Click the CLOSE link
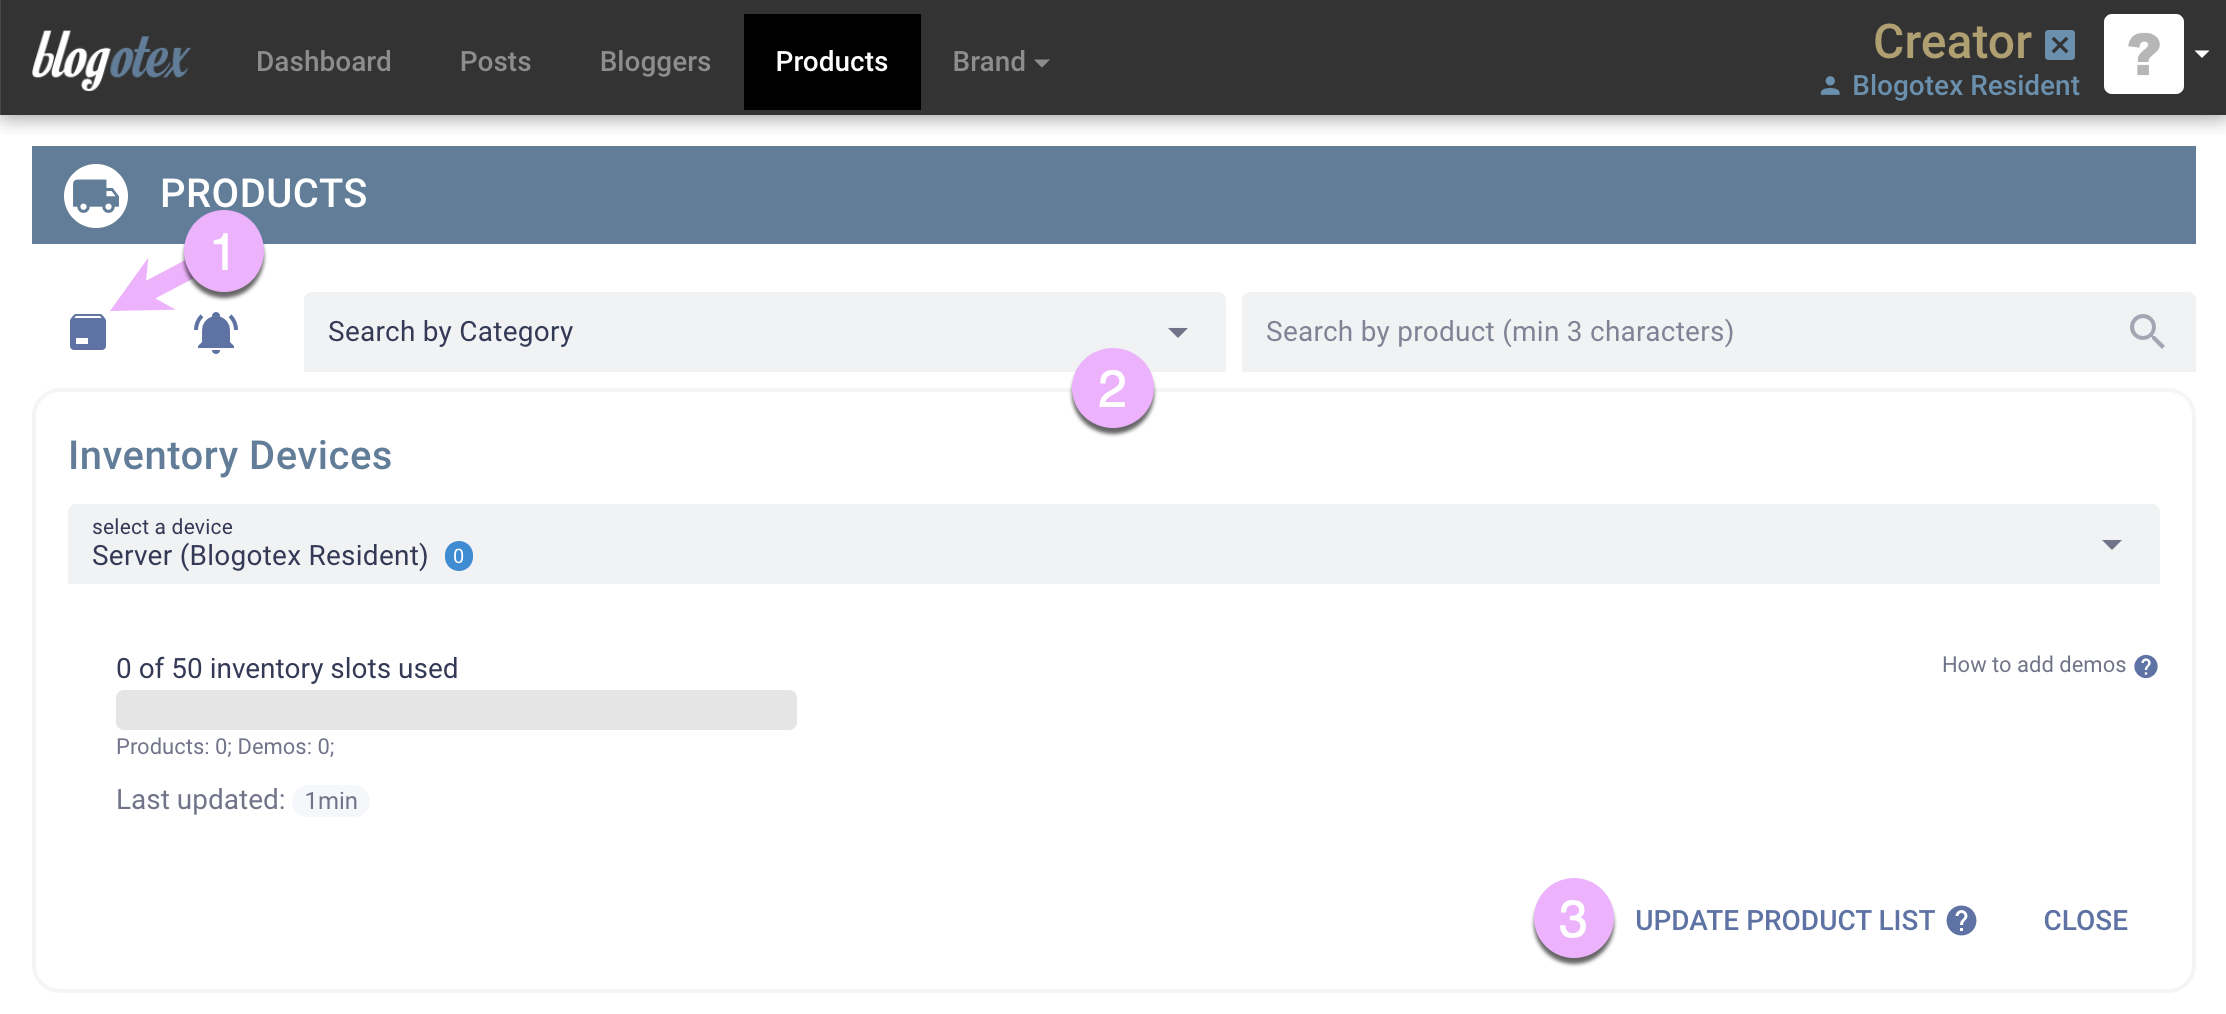The width and height of the screenshot is (2226, 1014). point(2085,920)
